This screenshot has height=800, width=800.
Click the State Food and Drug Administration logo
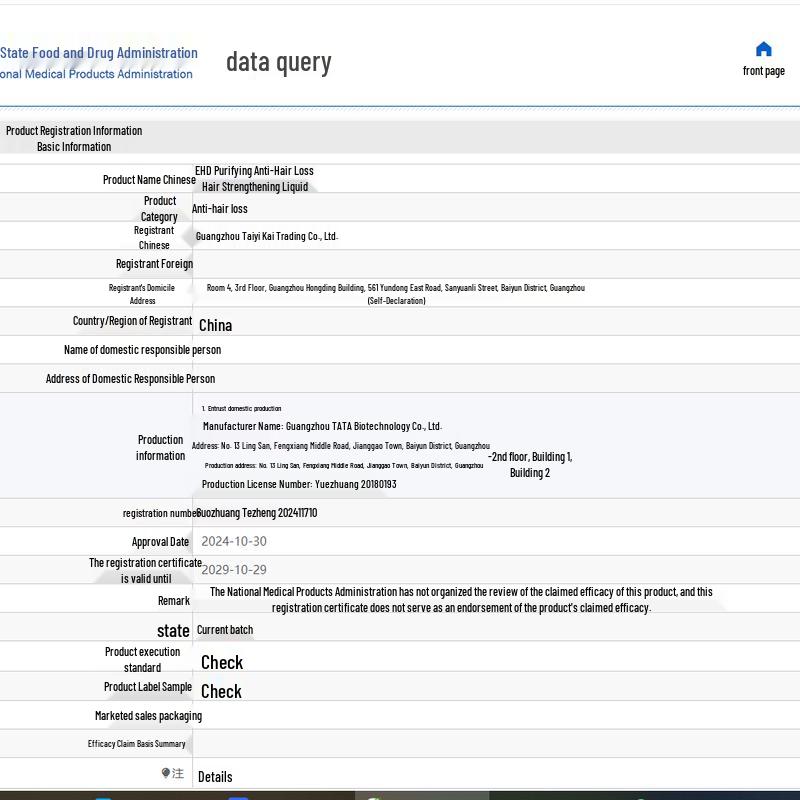[x=98, y=62]
